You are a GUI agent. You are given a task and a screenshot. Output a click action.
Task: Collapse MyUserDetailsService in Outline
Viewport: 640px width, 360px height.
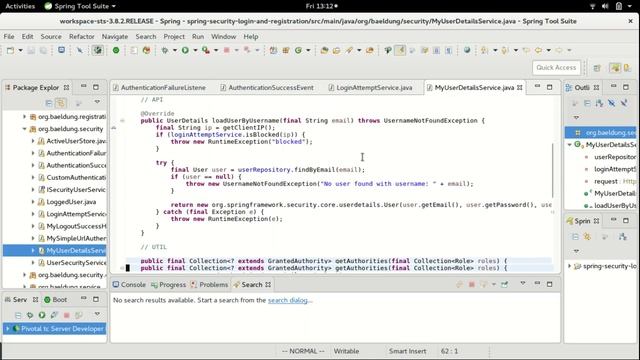pyautogui.click(x=570, y=145)
